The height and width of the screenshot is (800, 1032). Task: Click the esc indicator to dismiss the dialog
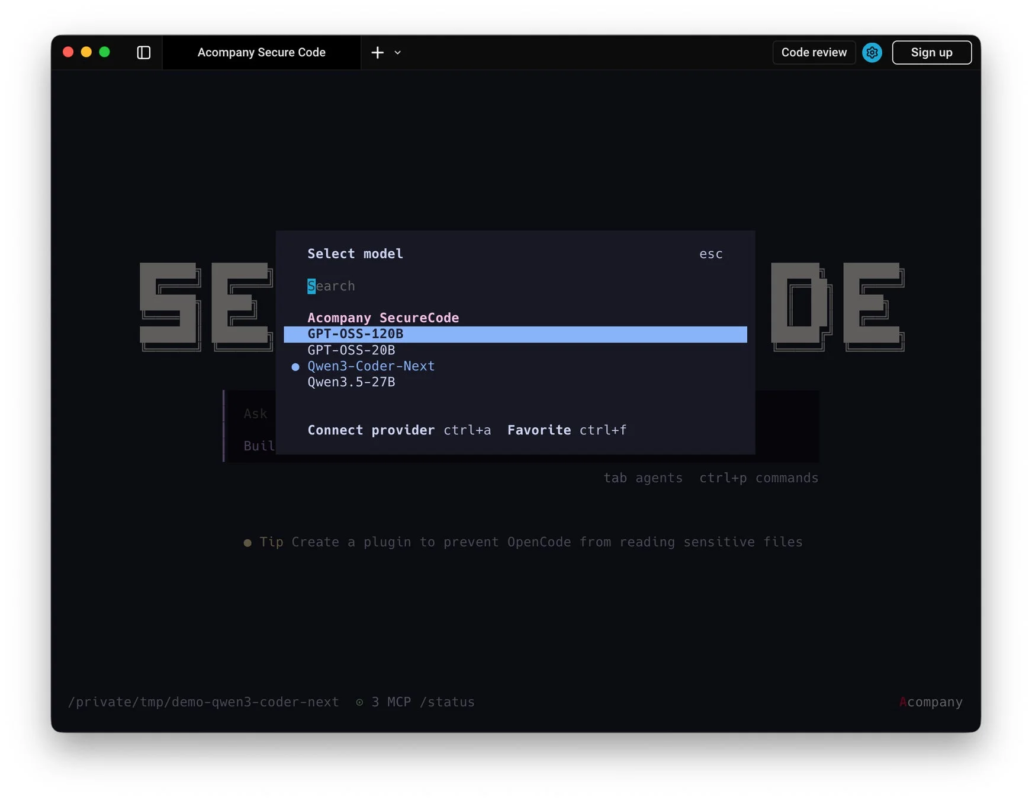[710, 253]
